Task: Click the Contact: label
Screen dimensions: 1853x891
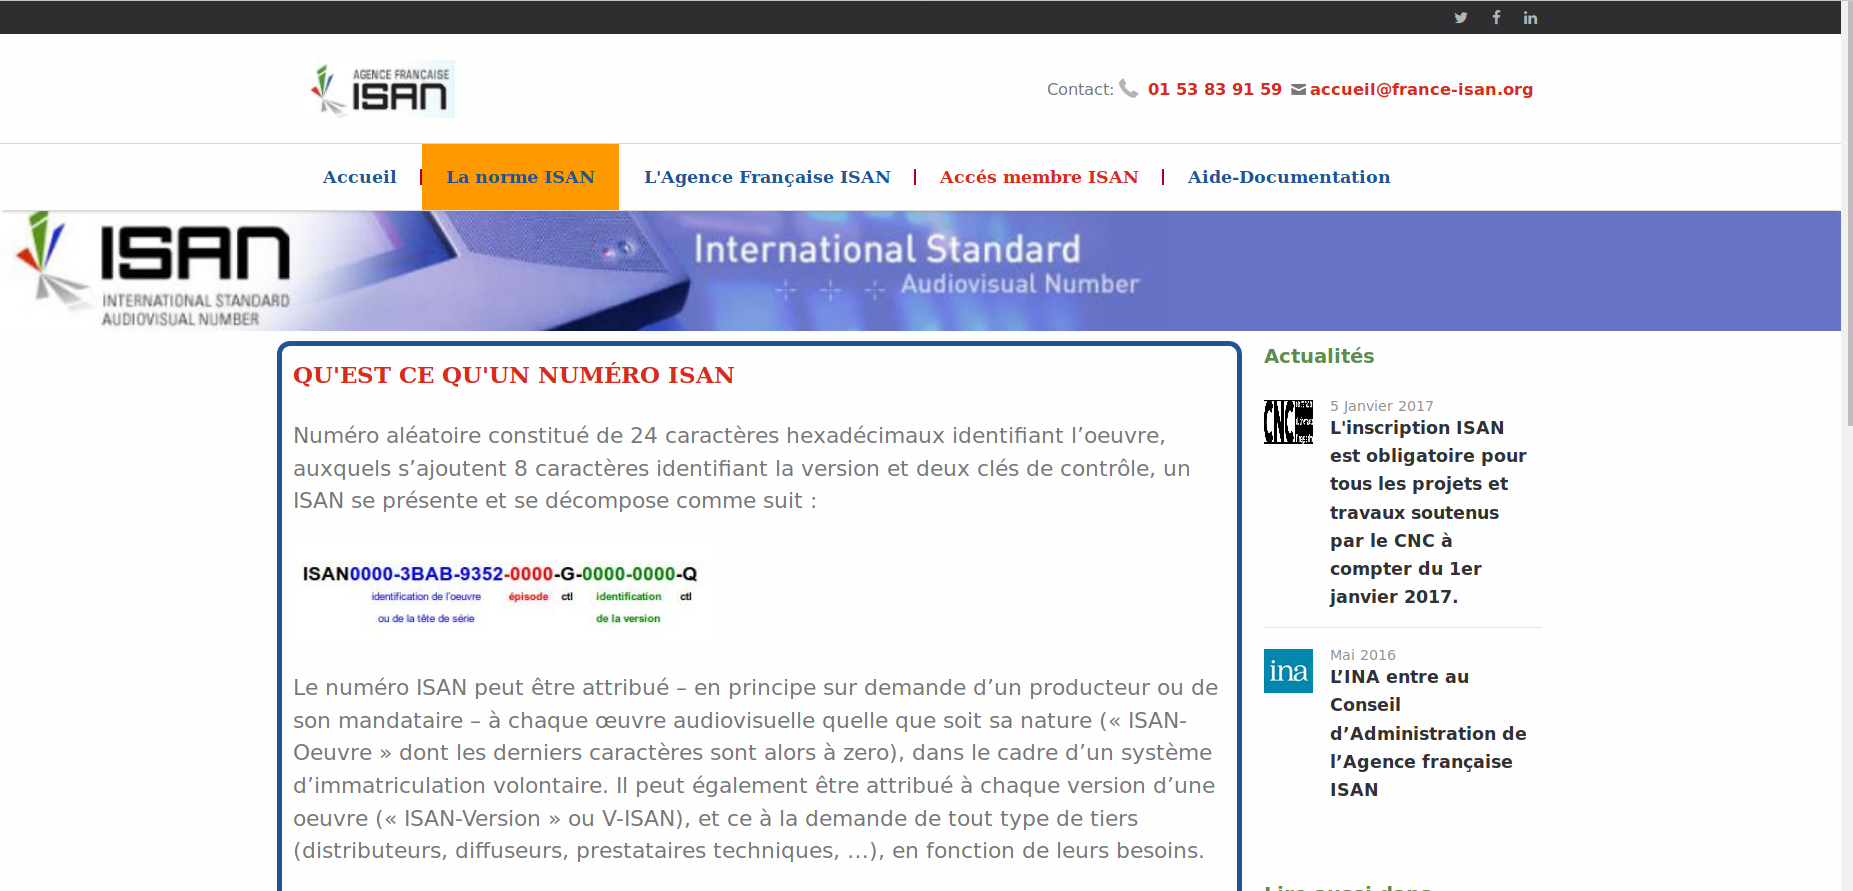Action: (x=1080, y=89)
